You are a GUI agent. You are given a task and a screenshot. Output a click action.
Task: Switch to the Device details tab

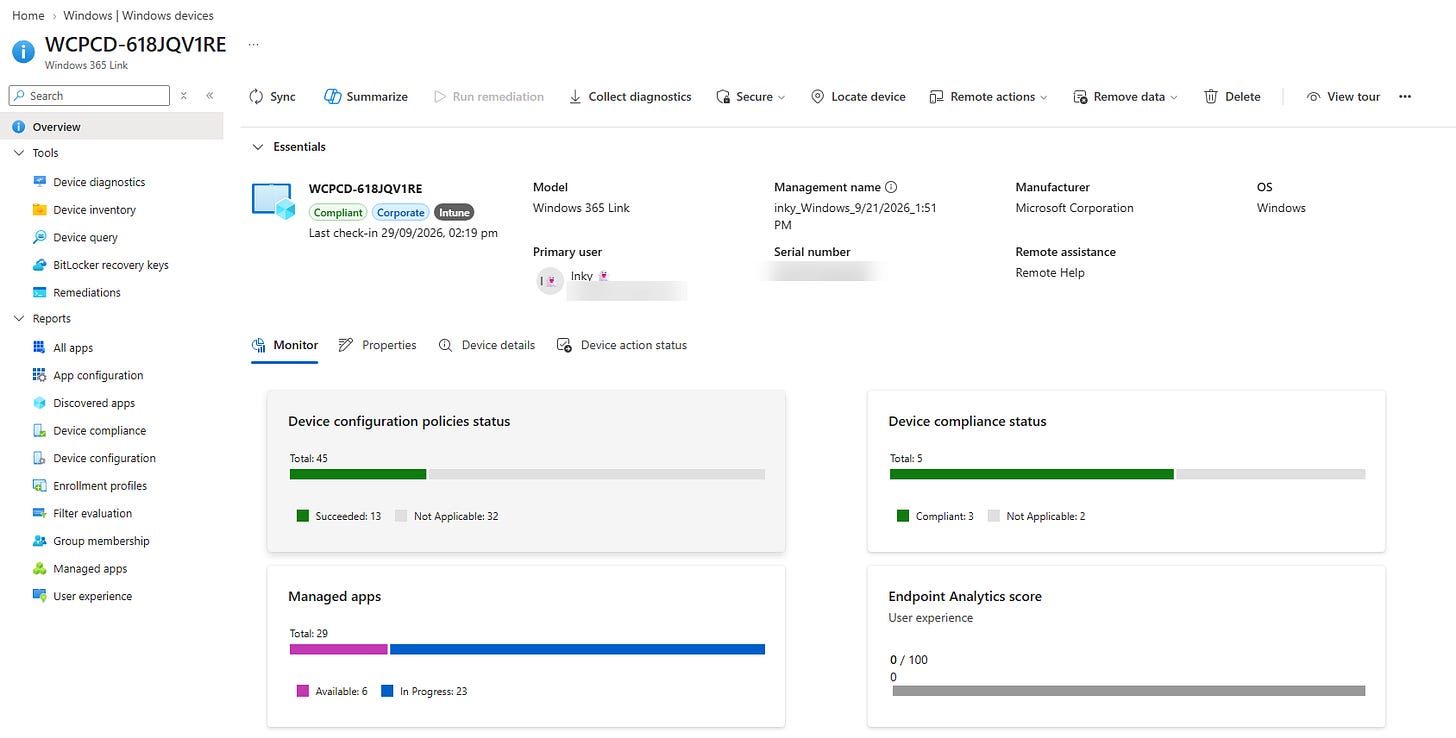[x=487, y=345]
